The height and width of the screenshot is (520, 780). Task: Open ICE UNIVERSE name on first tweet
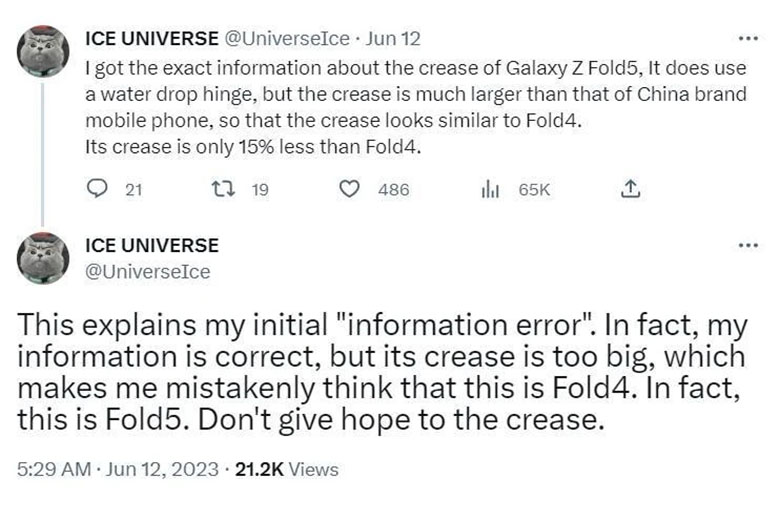[152, 39]
